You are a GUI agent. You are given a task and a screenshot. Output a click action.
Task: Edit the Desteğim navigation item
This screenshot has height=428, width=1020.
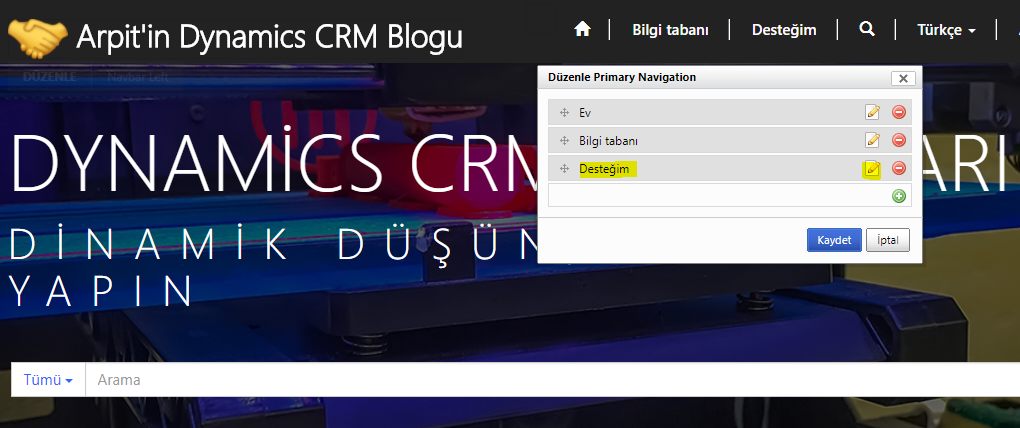pos(872,168)
